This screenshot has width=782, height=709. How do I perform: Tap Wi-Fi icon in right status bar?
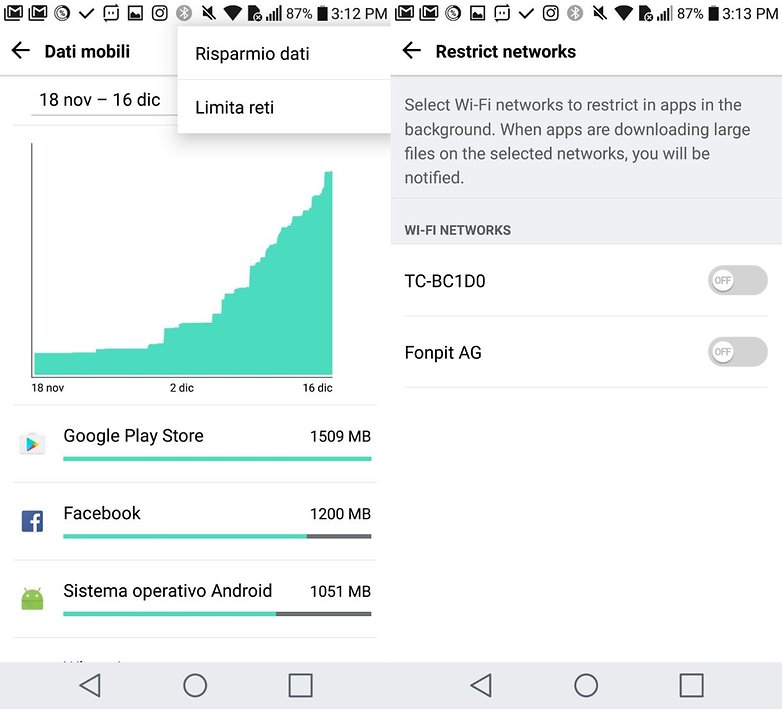(623, 13)
